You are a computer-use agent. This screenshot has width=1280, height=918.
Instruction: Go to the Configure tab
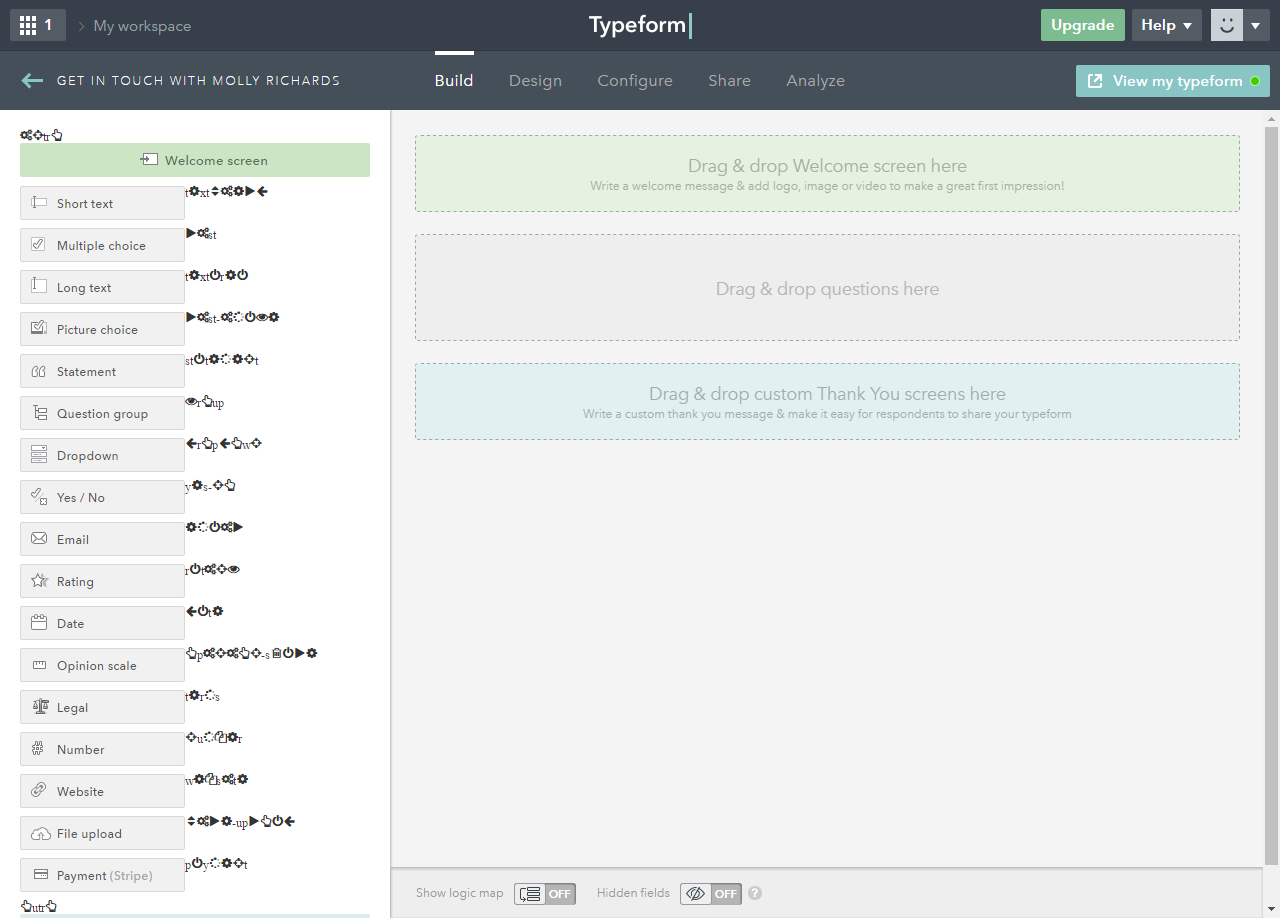coord(635,81)
